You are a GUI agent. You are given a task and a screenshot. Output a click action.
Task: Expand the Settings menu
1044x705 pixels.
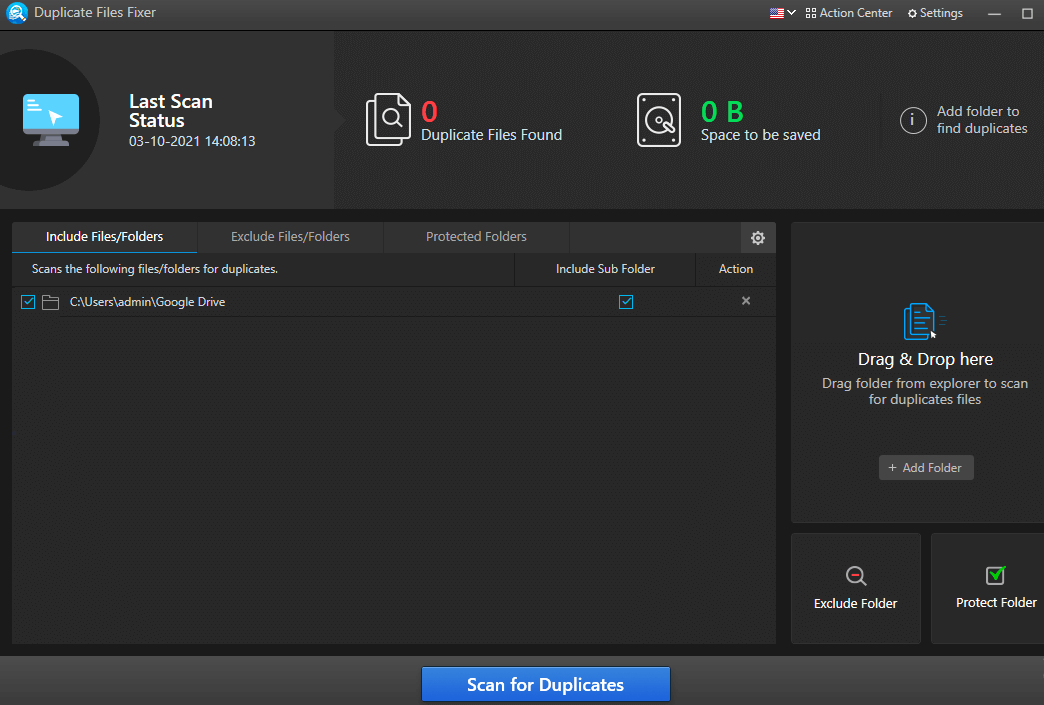(x=935, y=13)
